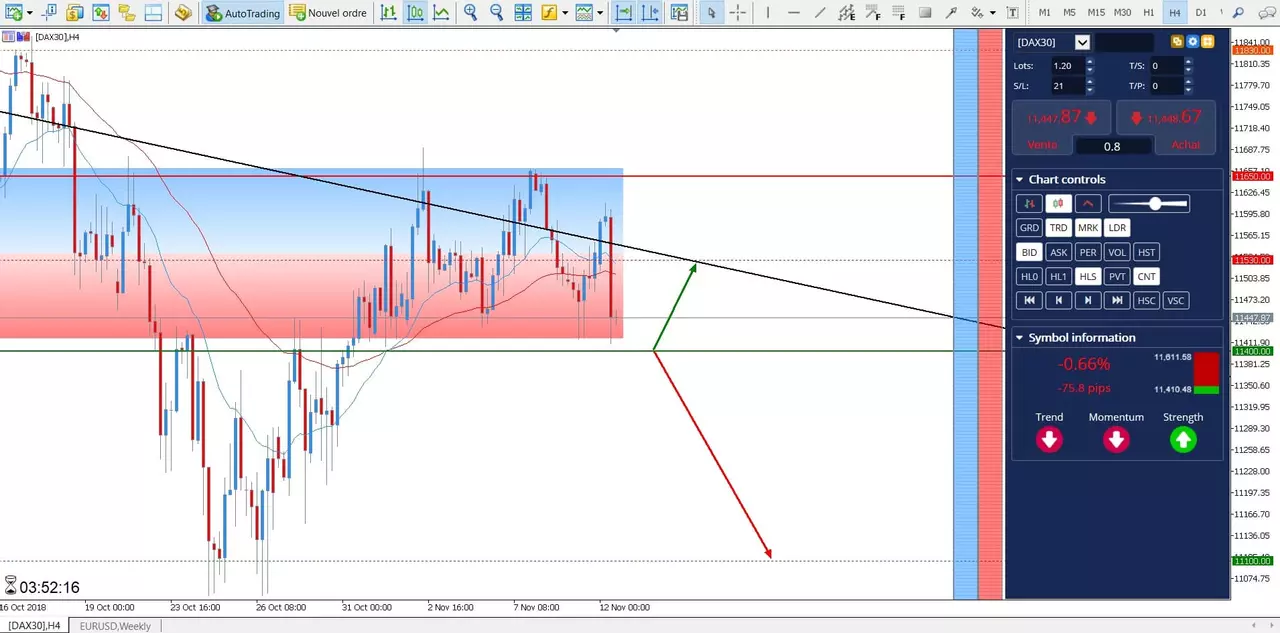The image size is (1280, 633).
Task: Zoom out of the chart
Action: tap(496, 13)
